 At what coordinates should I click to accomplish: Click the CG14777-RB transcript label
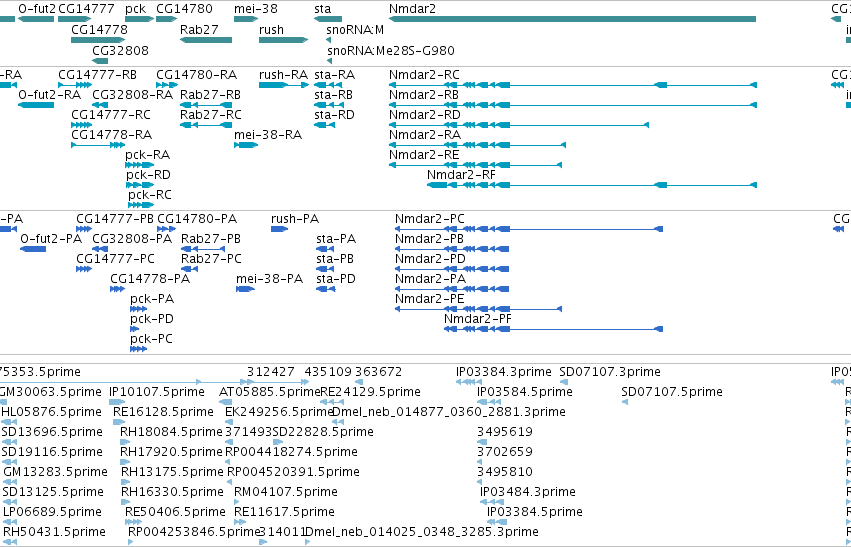(97, 74)
